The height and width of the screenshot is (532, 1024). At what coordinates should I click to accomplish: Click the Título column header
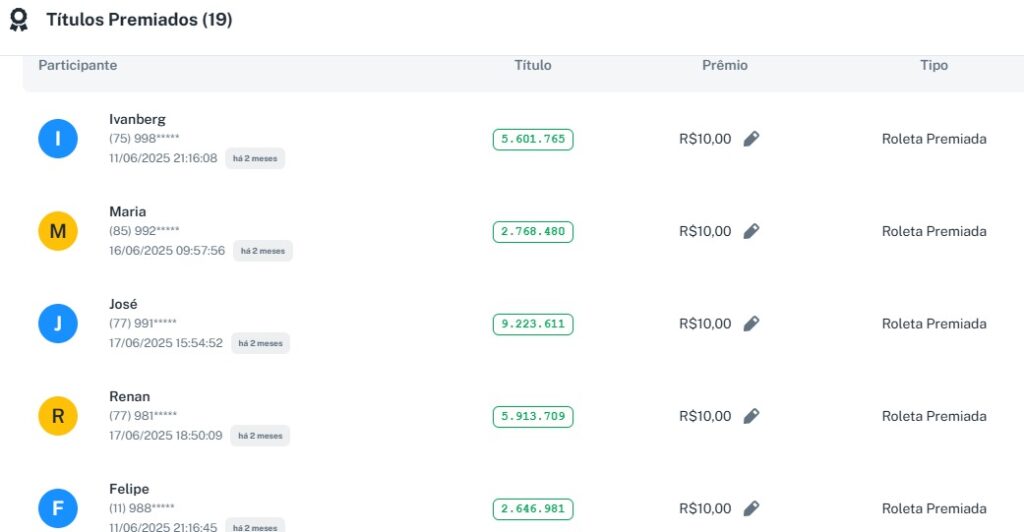(x=533, y=66)
